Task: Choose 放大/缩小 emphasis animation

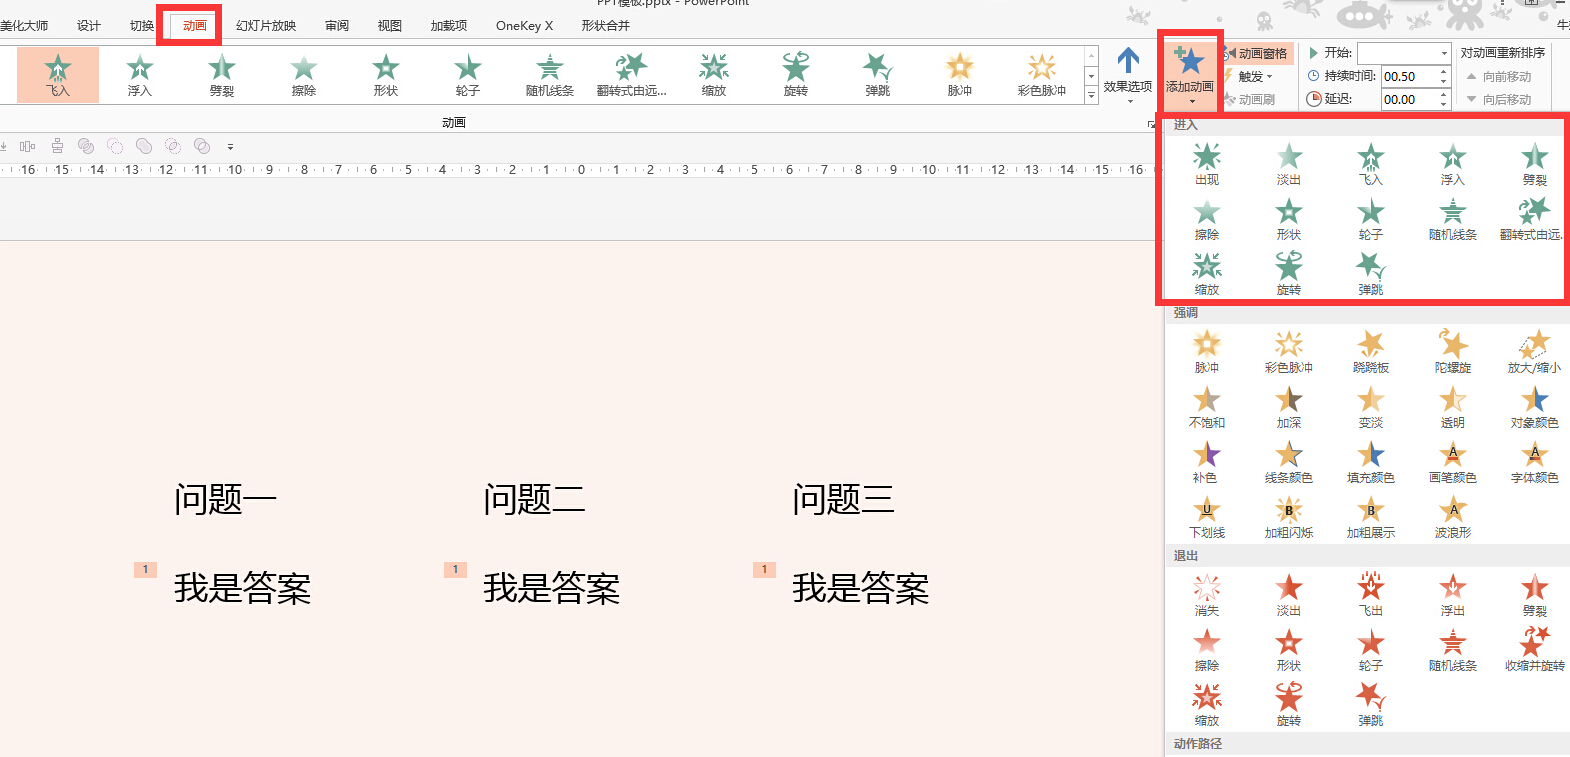Action: (1535, 352)
